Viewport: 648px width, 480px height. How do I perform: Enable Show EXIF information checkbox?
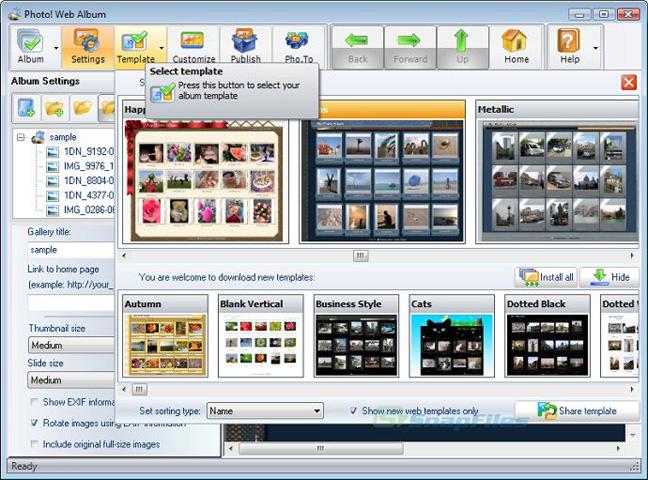(35, 402)
